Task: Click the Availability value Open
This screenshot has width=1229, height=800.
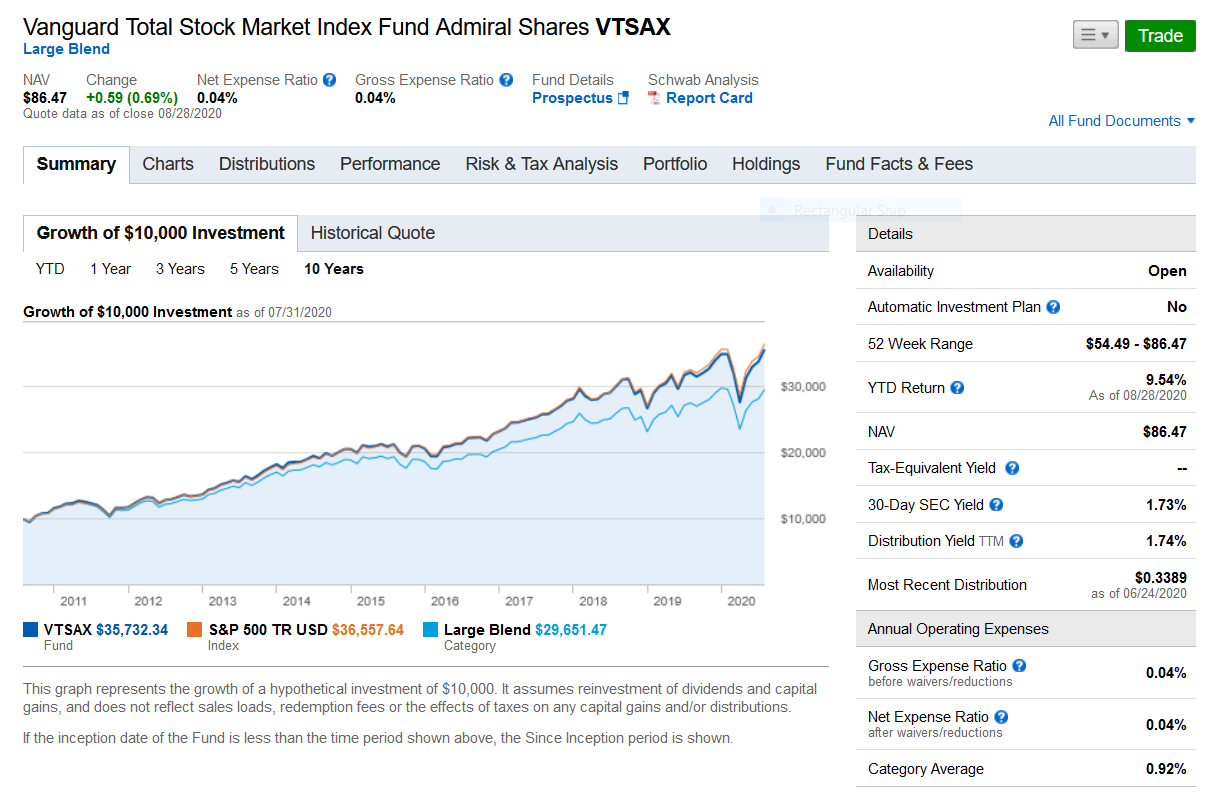Action: click(1168, 271)
